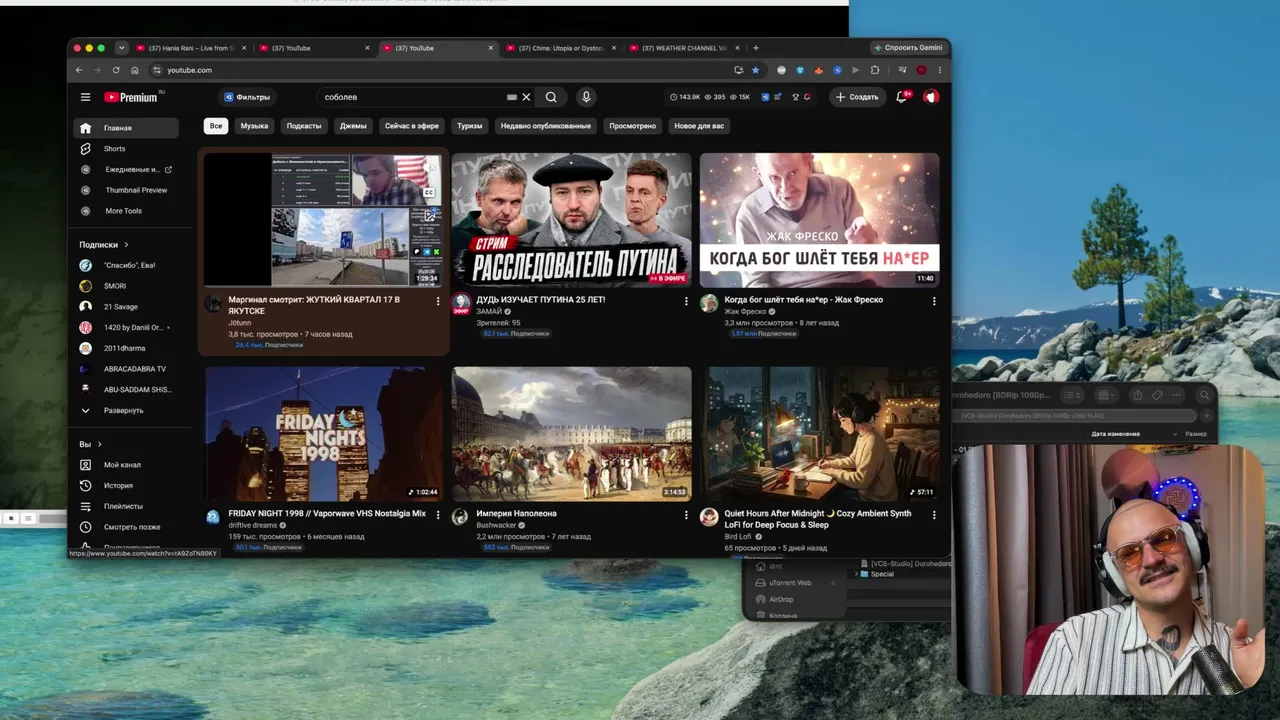Open Chrome three-dot menu

(x=940, y=70)
